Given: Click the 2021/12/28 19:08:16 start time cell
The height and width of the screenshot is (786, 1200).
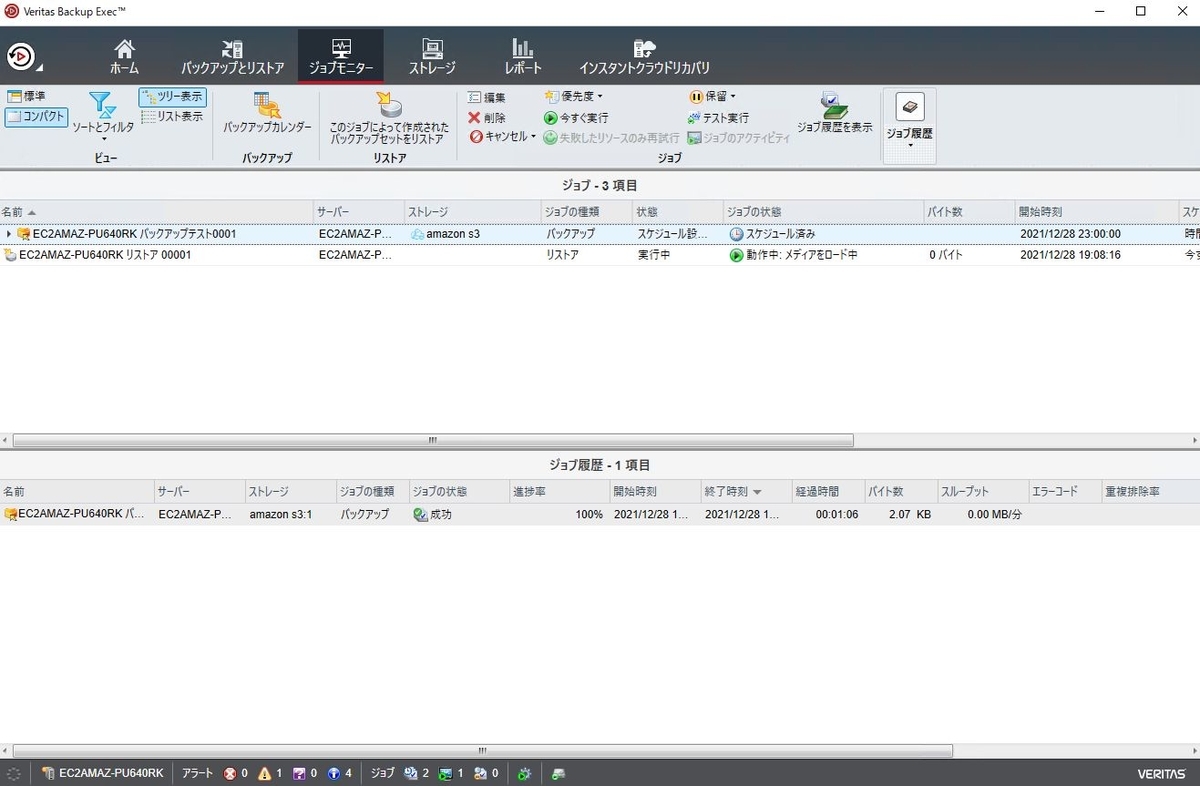Looking at the screenshot, I should coord(1070,255).
